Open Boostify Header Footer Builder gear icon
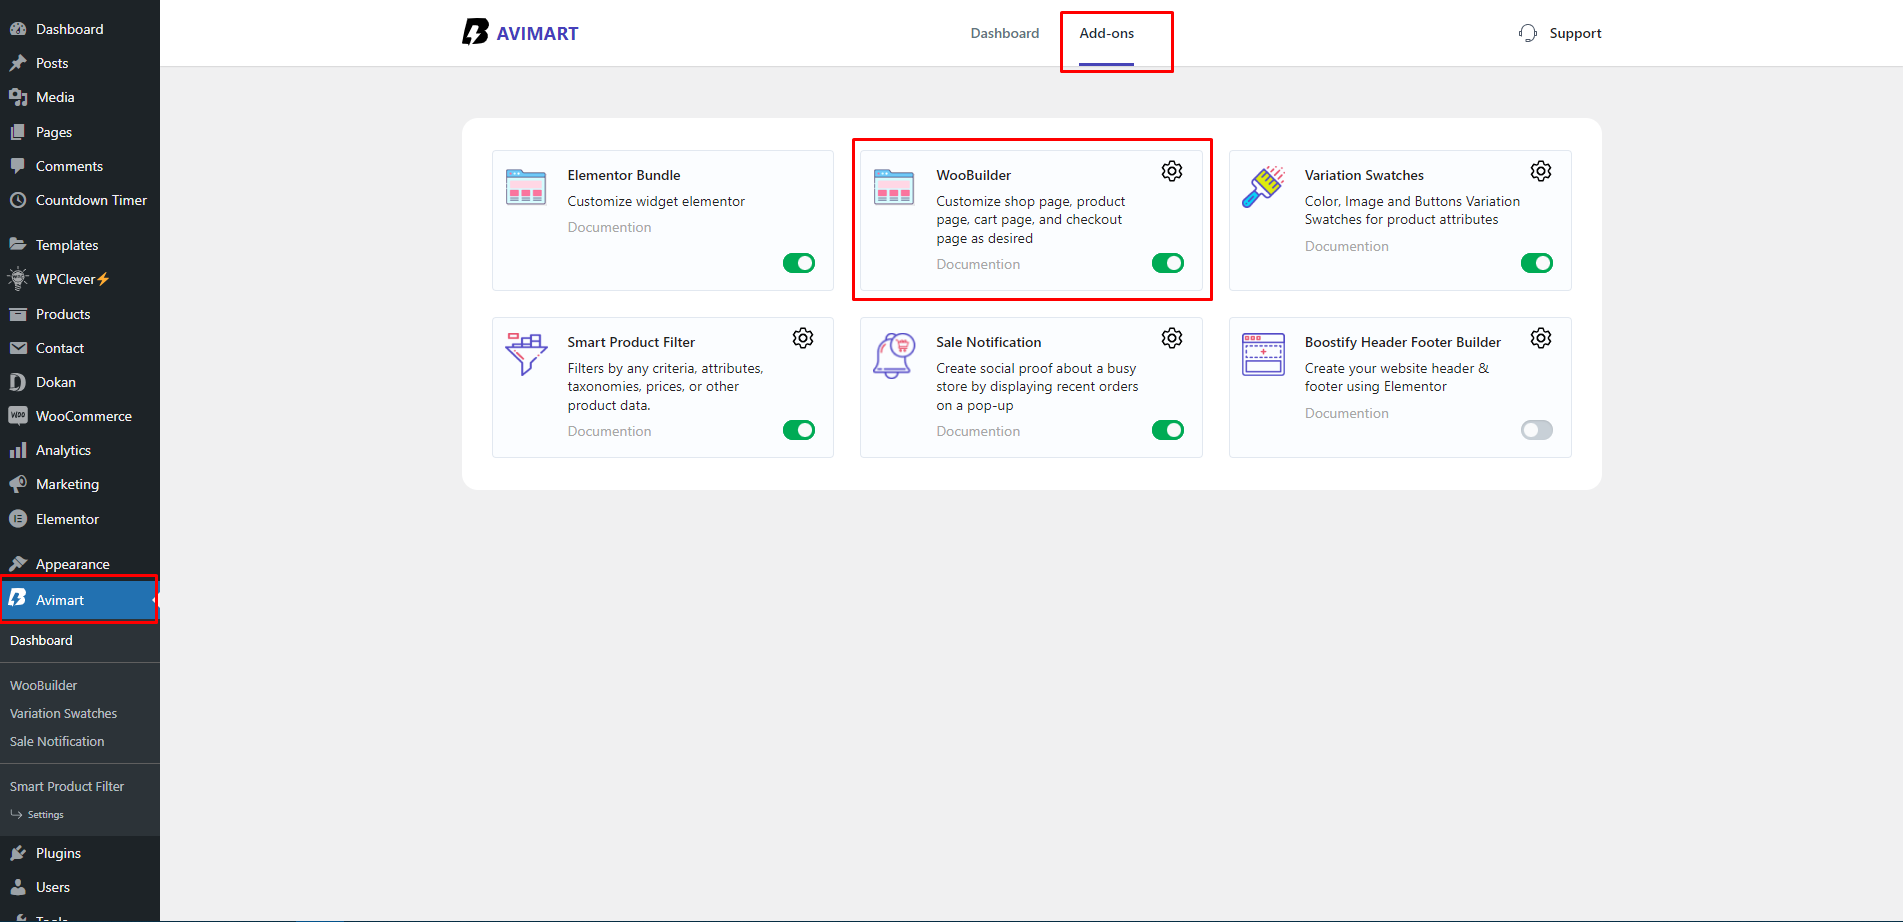 click(x=1541, y=338)
